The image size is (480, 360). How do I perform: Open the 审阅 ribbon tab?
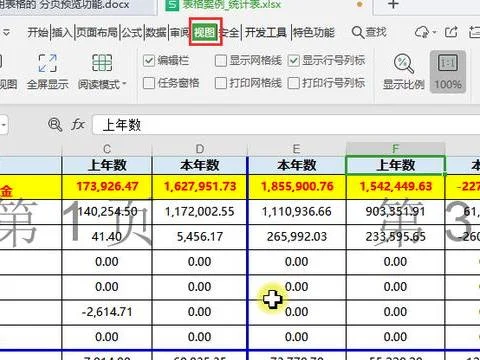[180, 33]
